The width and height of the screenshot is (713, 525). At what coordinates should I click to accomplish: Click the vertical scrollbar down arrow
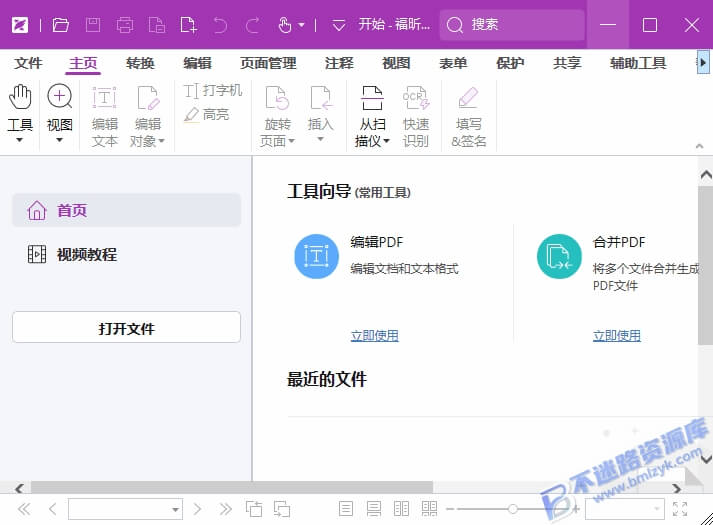coord(706,459)
